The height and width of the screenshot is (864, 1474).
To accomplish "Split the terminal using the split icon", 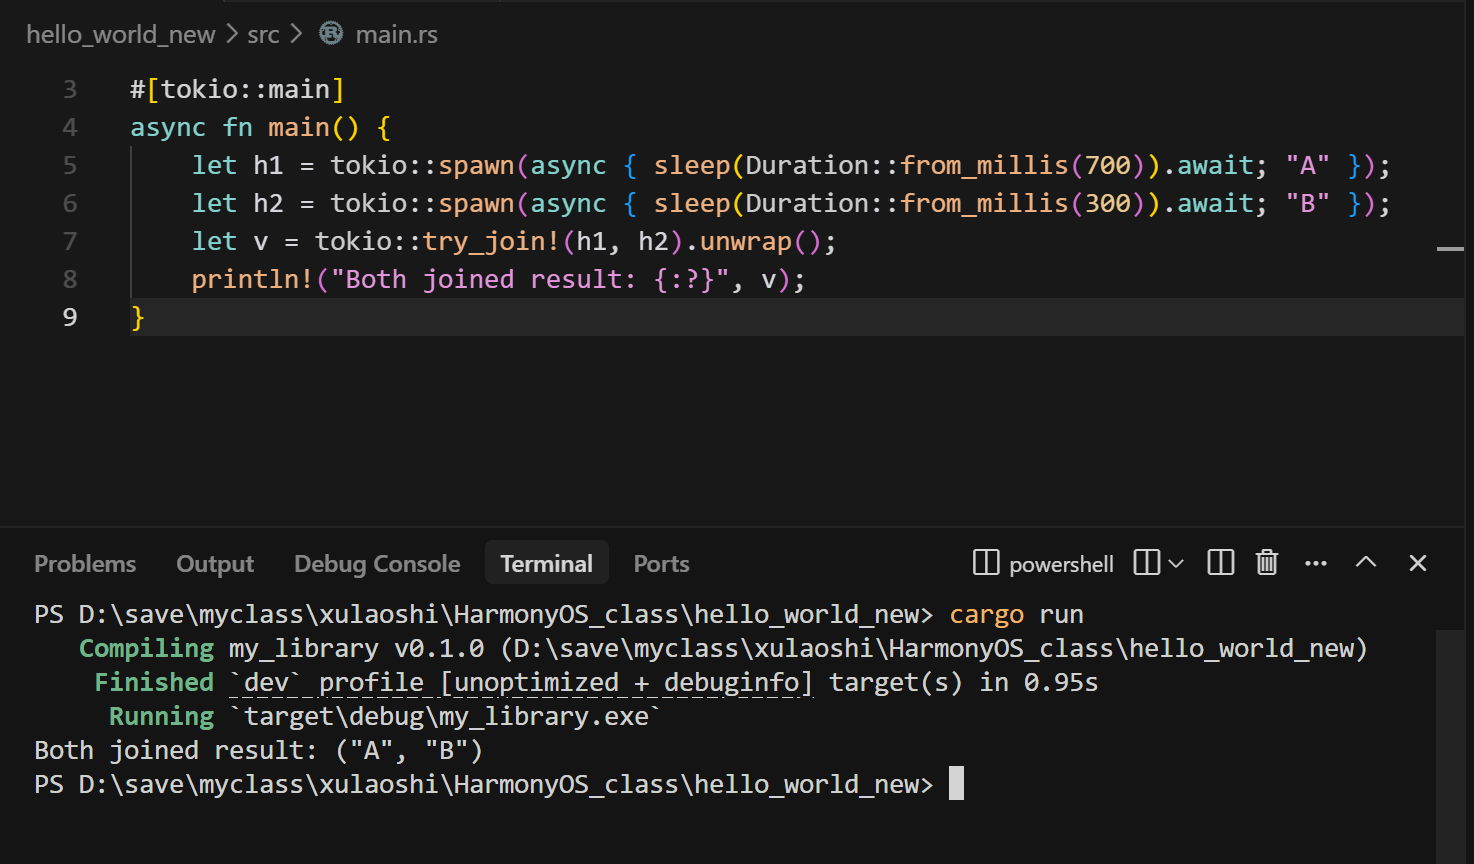I will [1220, 563].
